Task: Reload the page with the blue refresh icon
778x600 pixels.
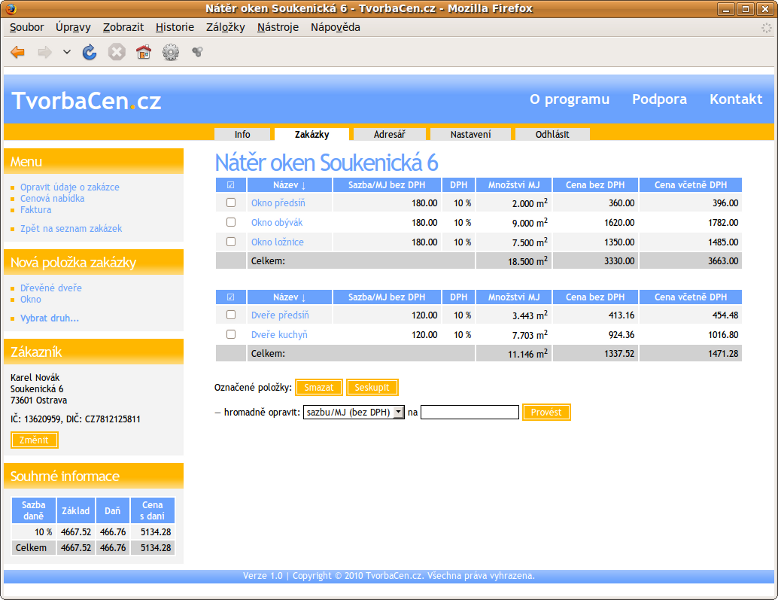Action: pyautogui.click(x=89, y=52)
